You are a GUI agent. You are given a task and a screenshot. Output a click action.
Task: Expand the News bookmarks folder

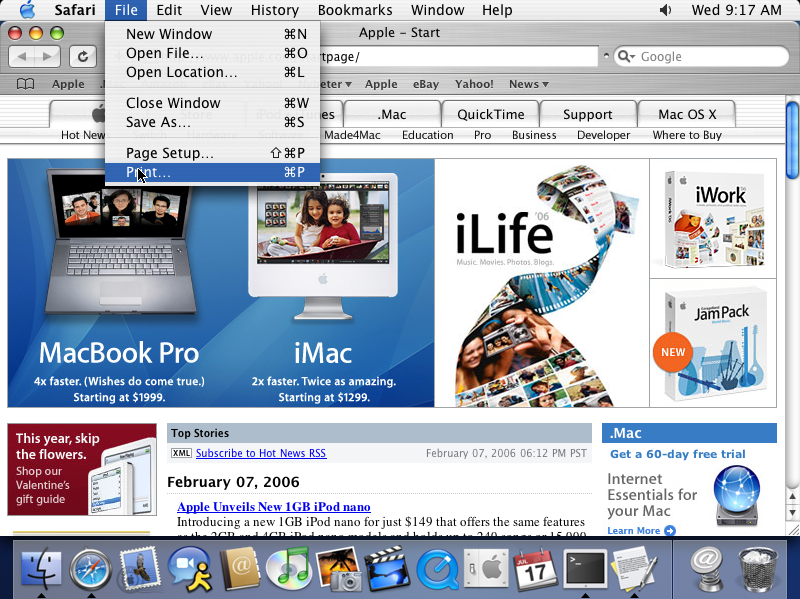tap(529, 84)
